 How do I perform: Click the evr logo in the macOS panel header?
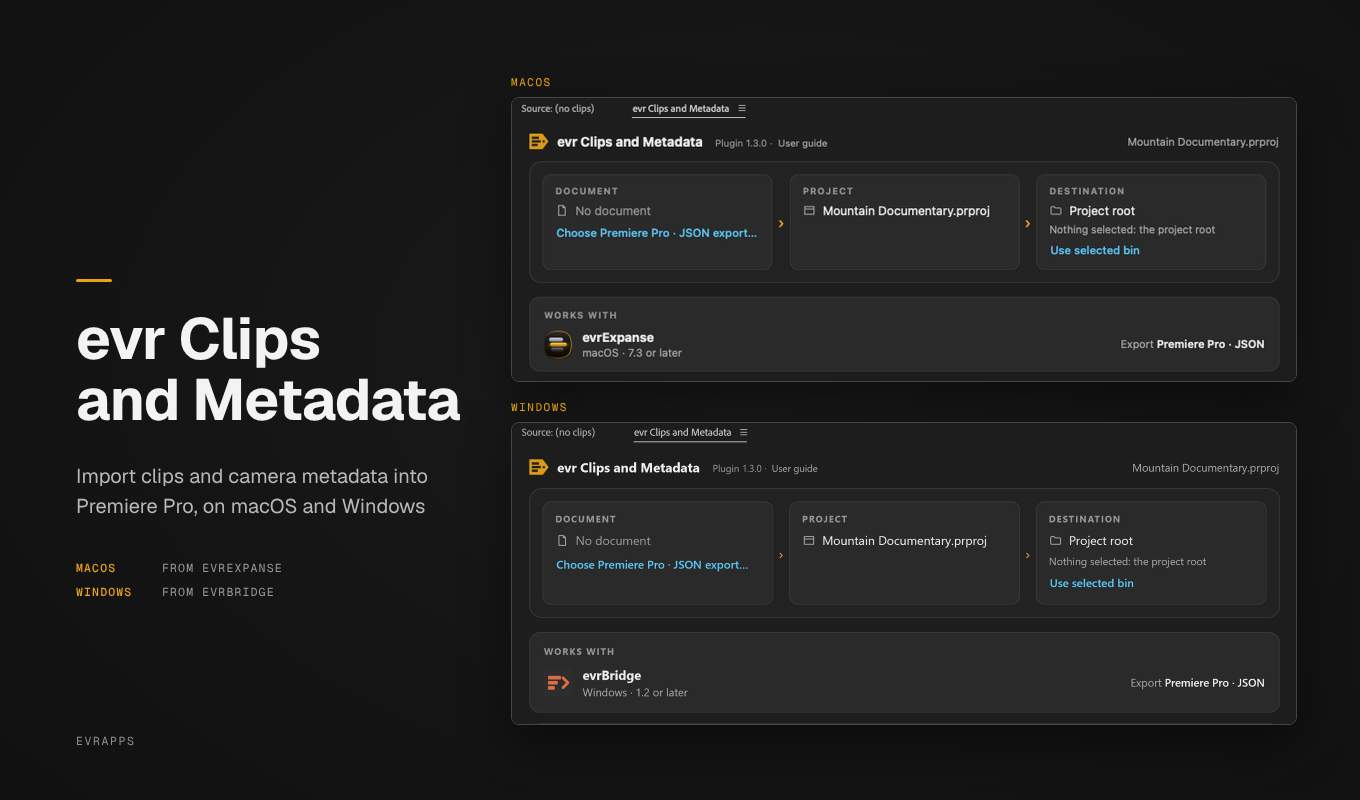click(538, 142)
